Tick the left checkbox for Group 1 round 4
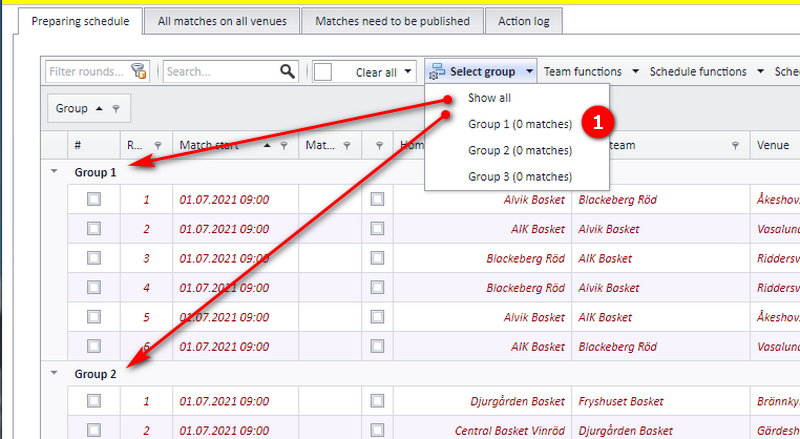This screenshot has height=439, width=800. click(x=94, y=287)
